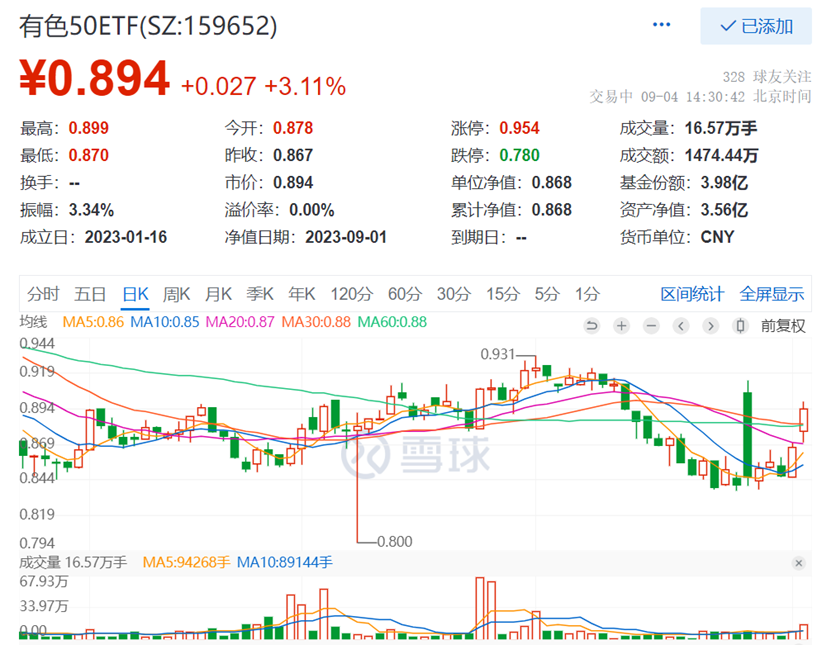This screenshot has height=645, width=831.
Task: Click the 已添加 added button
Action: [756, 26]
